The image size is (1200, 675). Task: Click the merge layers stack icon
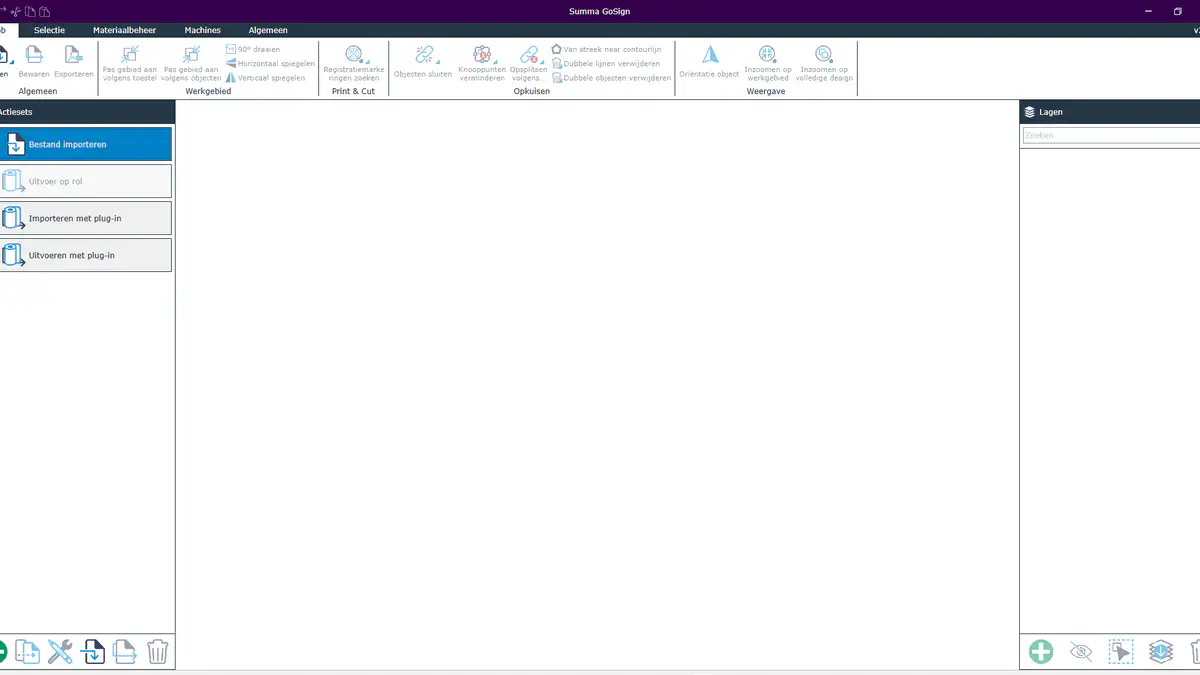tap(1160, 652)
